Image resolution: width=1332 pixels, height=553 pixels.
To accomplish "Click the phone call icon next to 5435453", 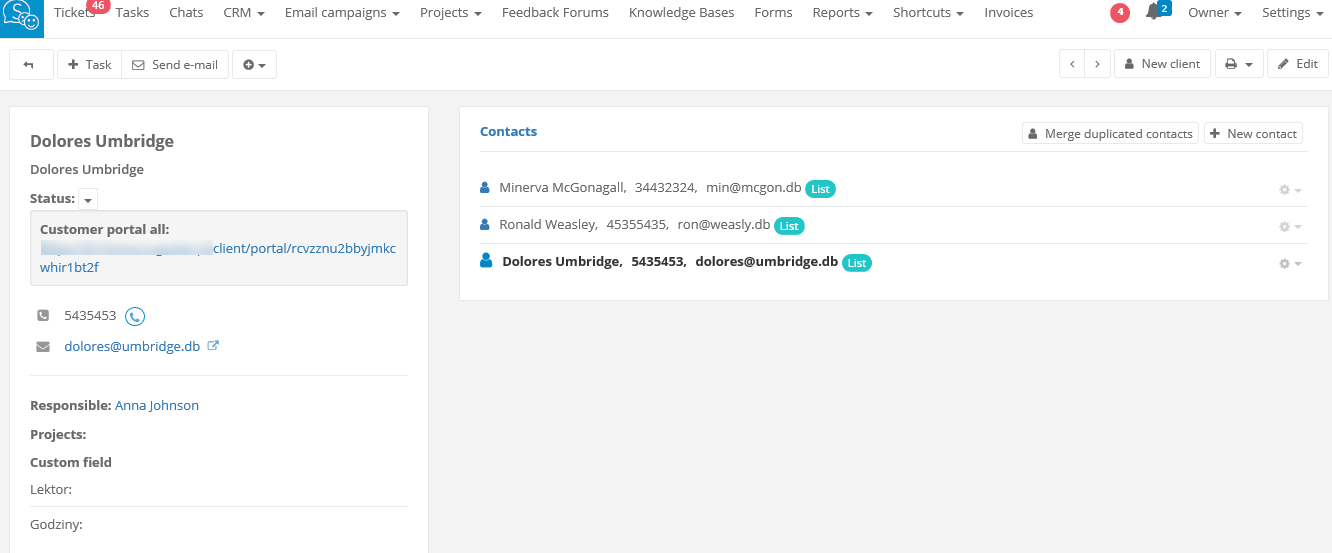I will (135, 316).
